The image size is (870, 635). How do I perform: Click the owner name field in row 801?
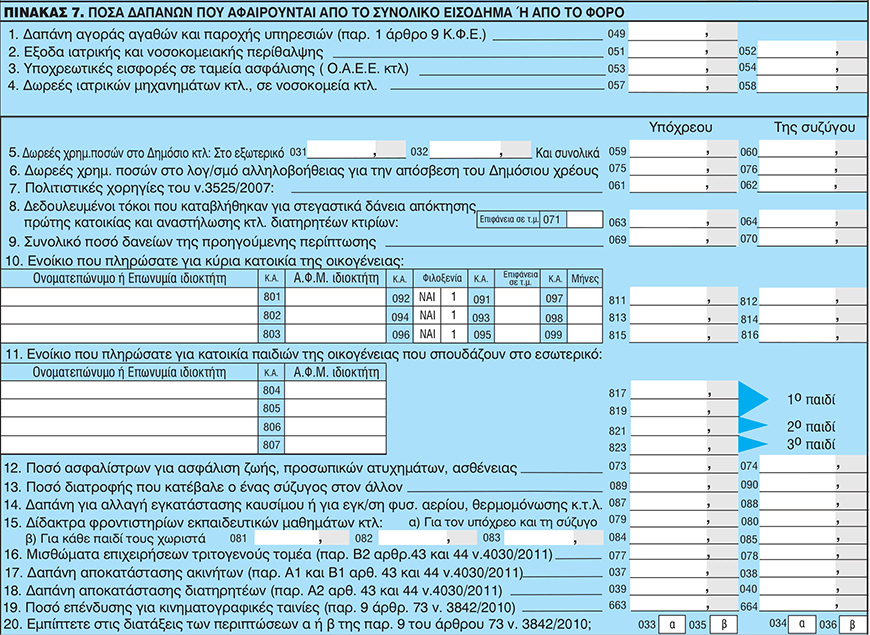pos(129,297)
